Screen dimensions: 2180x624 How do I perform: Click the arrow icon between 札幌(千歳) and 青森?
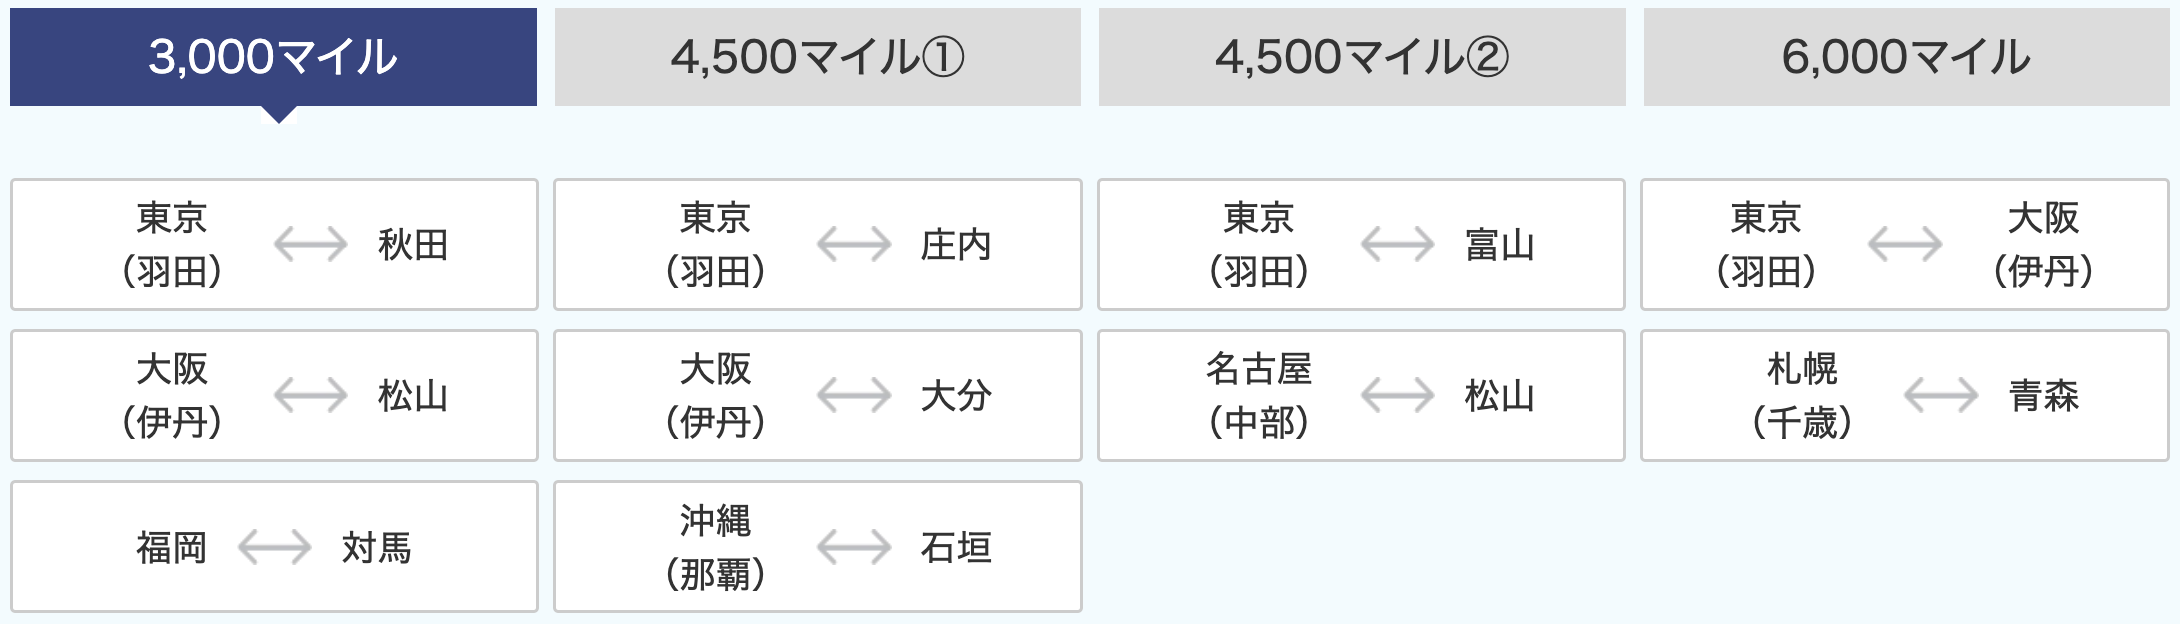pyautogui.click(x=1941, y=396)
